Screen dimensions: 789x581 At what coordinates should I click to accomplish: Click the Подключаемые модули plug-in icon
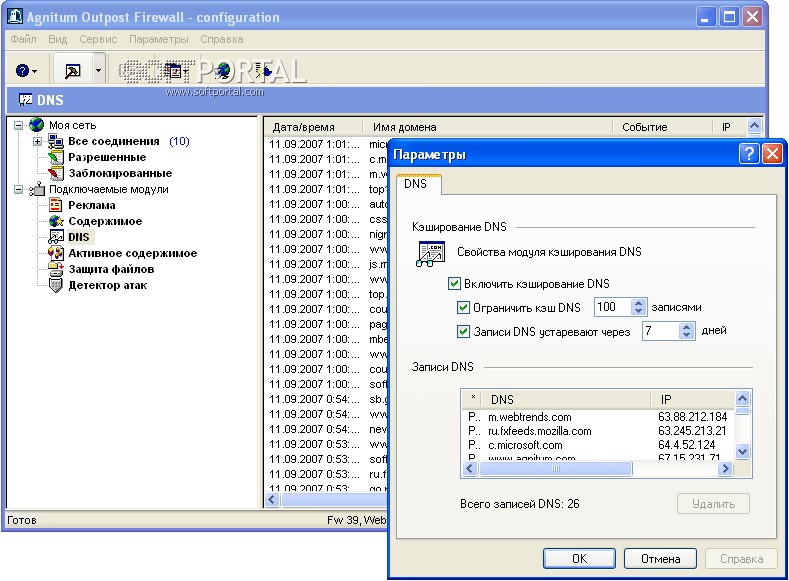click(37, 190)
